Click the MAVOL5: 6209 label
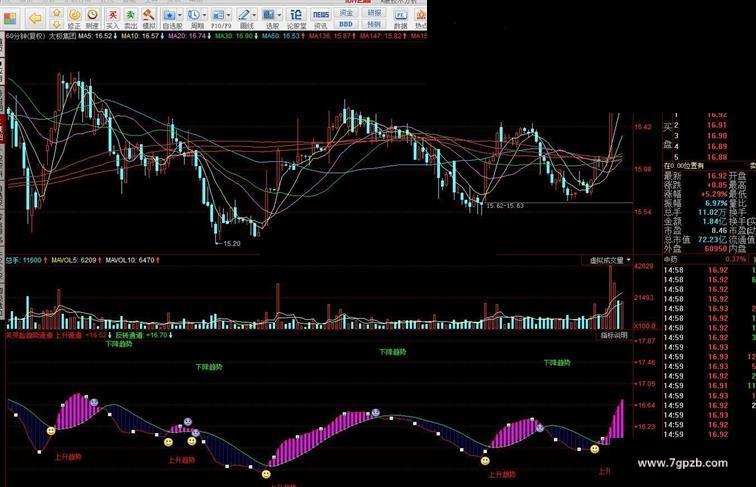This screenshot has width=756, height=487. 76,260
